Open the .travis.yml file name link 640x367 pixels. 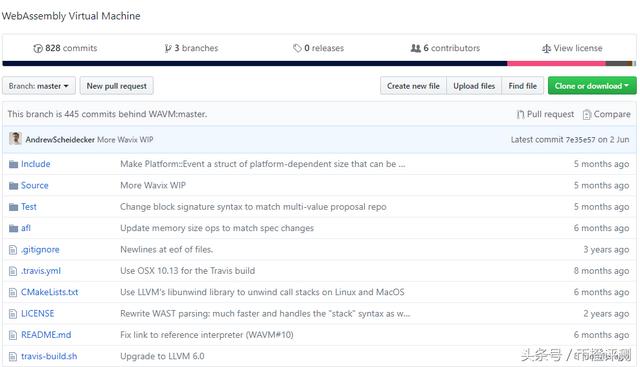[41, 271]
